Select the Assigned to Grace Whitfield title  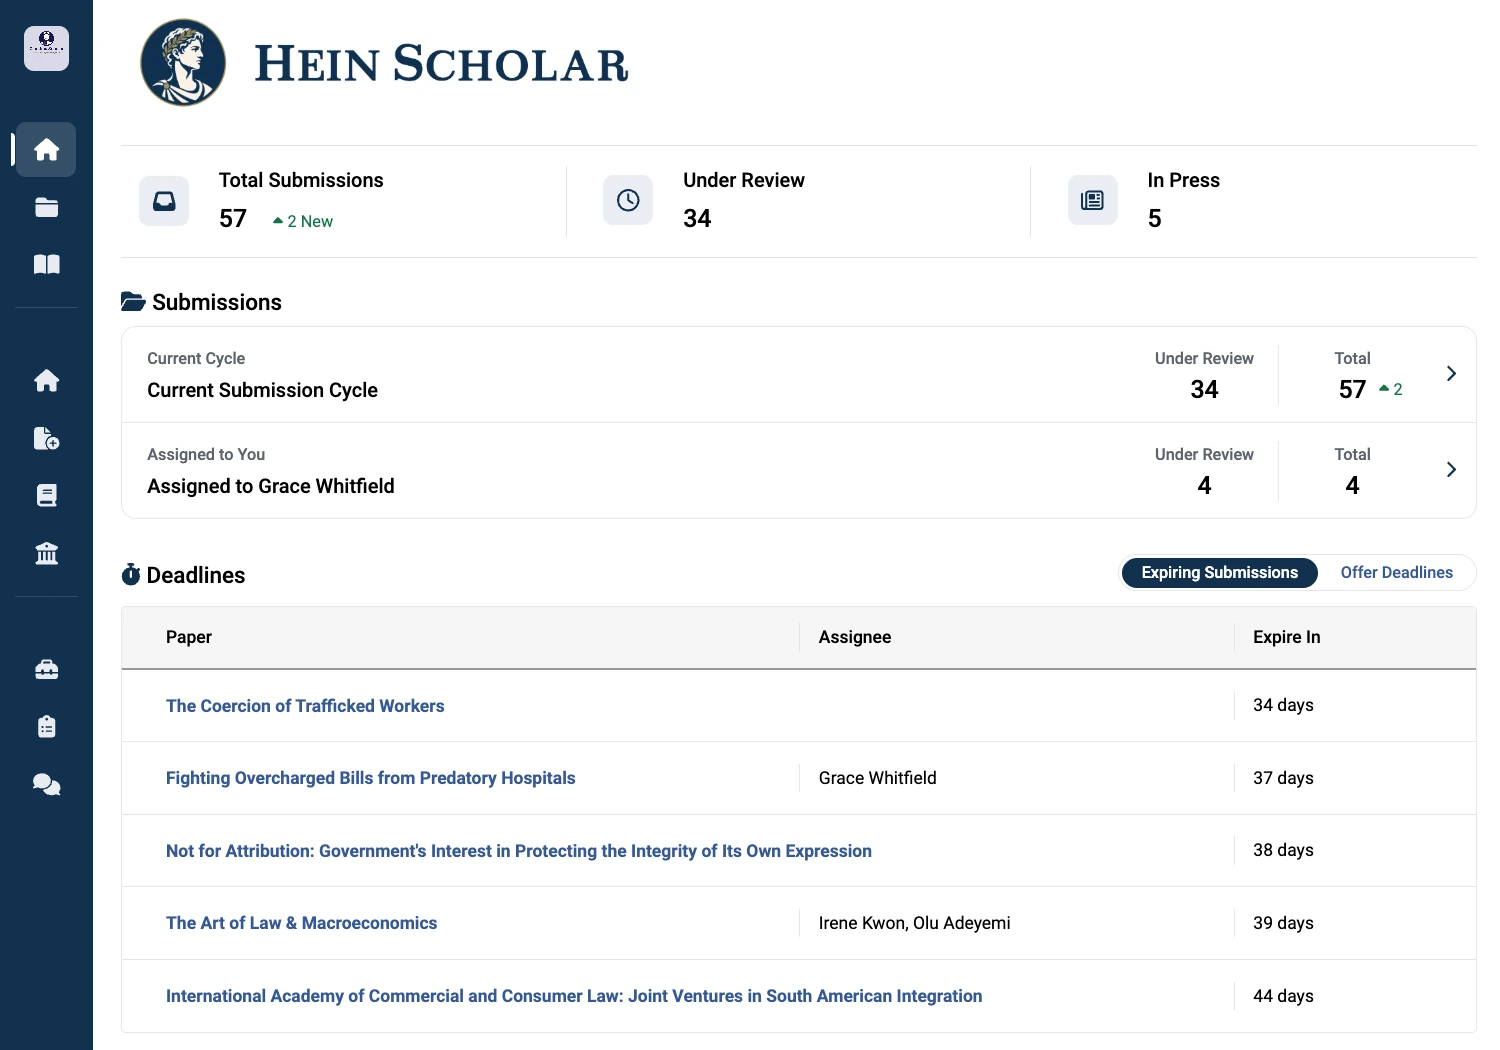(271, 486)
